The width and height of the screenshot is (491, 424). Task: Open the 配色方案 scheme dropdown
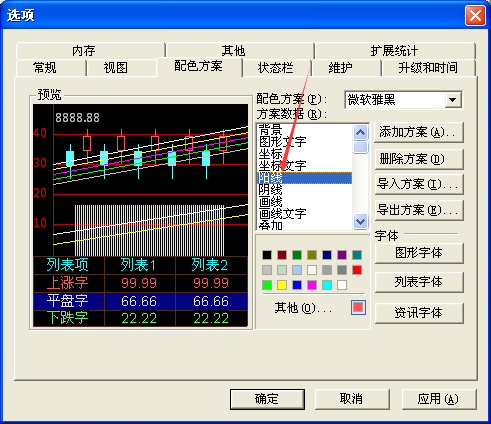(x=453, y=100)
